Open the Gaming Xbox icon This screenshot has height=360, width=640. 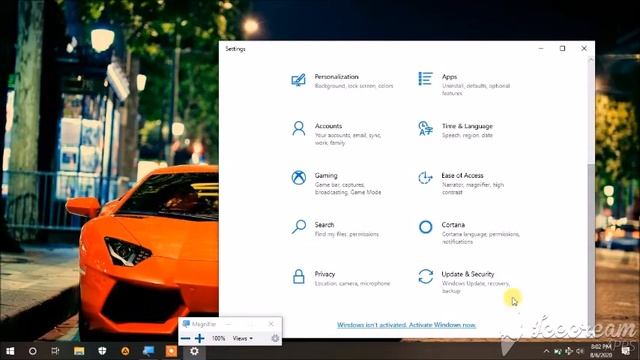pos(299,178)
